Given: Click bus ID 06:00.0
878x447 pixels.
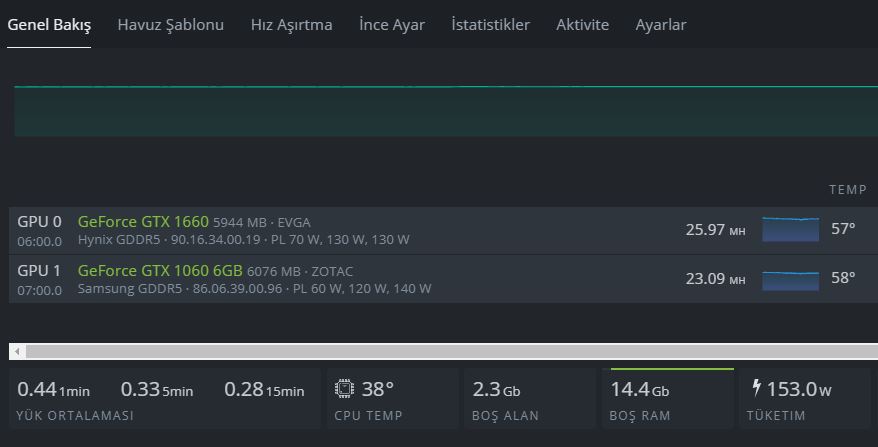Looking at the screenshot, I should [39, 241].
